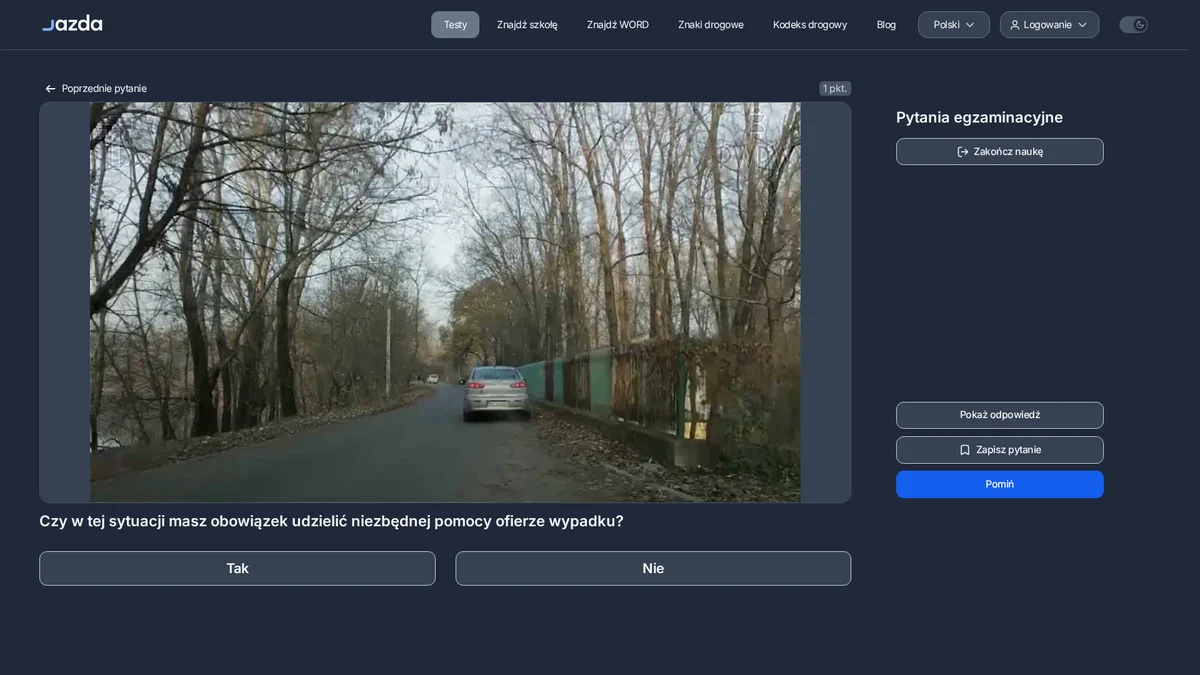The height and width of the screenshot is (675, 1200).
Task: Click the left arrow back icon
Action: (x=50, y=89)
